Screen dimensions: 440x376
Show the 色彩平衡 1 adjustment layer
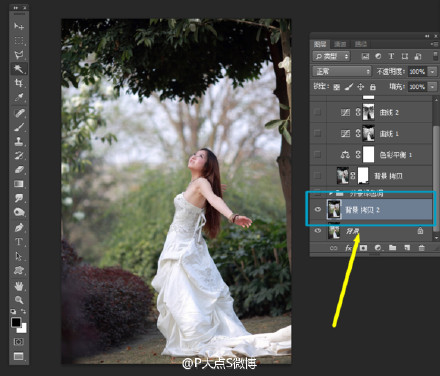[x=318, y=155]
